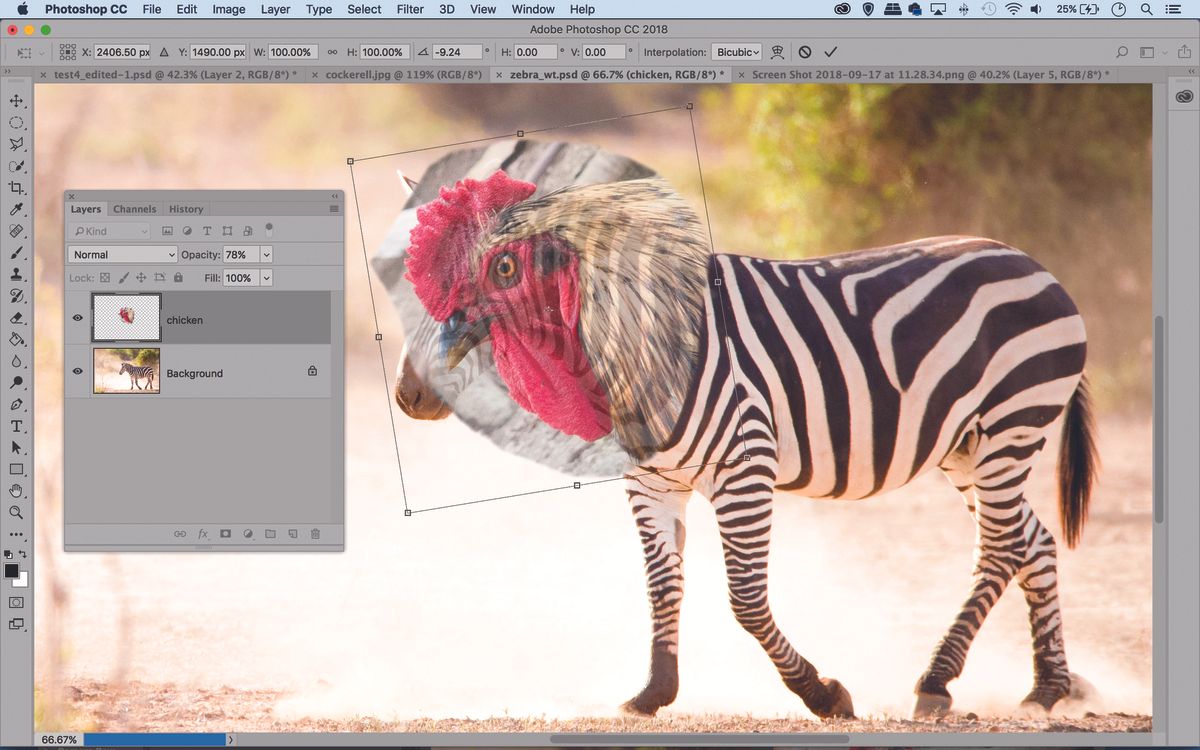Add a layer mask to the chicken layer
This screenshot has height=750, width=1200.
pos(225,534)
